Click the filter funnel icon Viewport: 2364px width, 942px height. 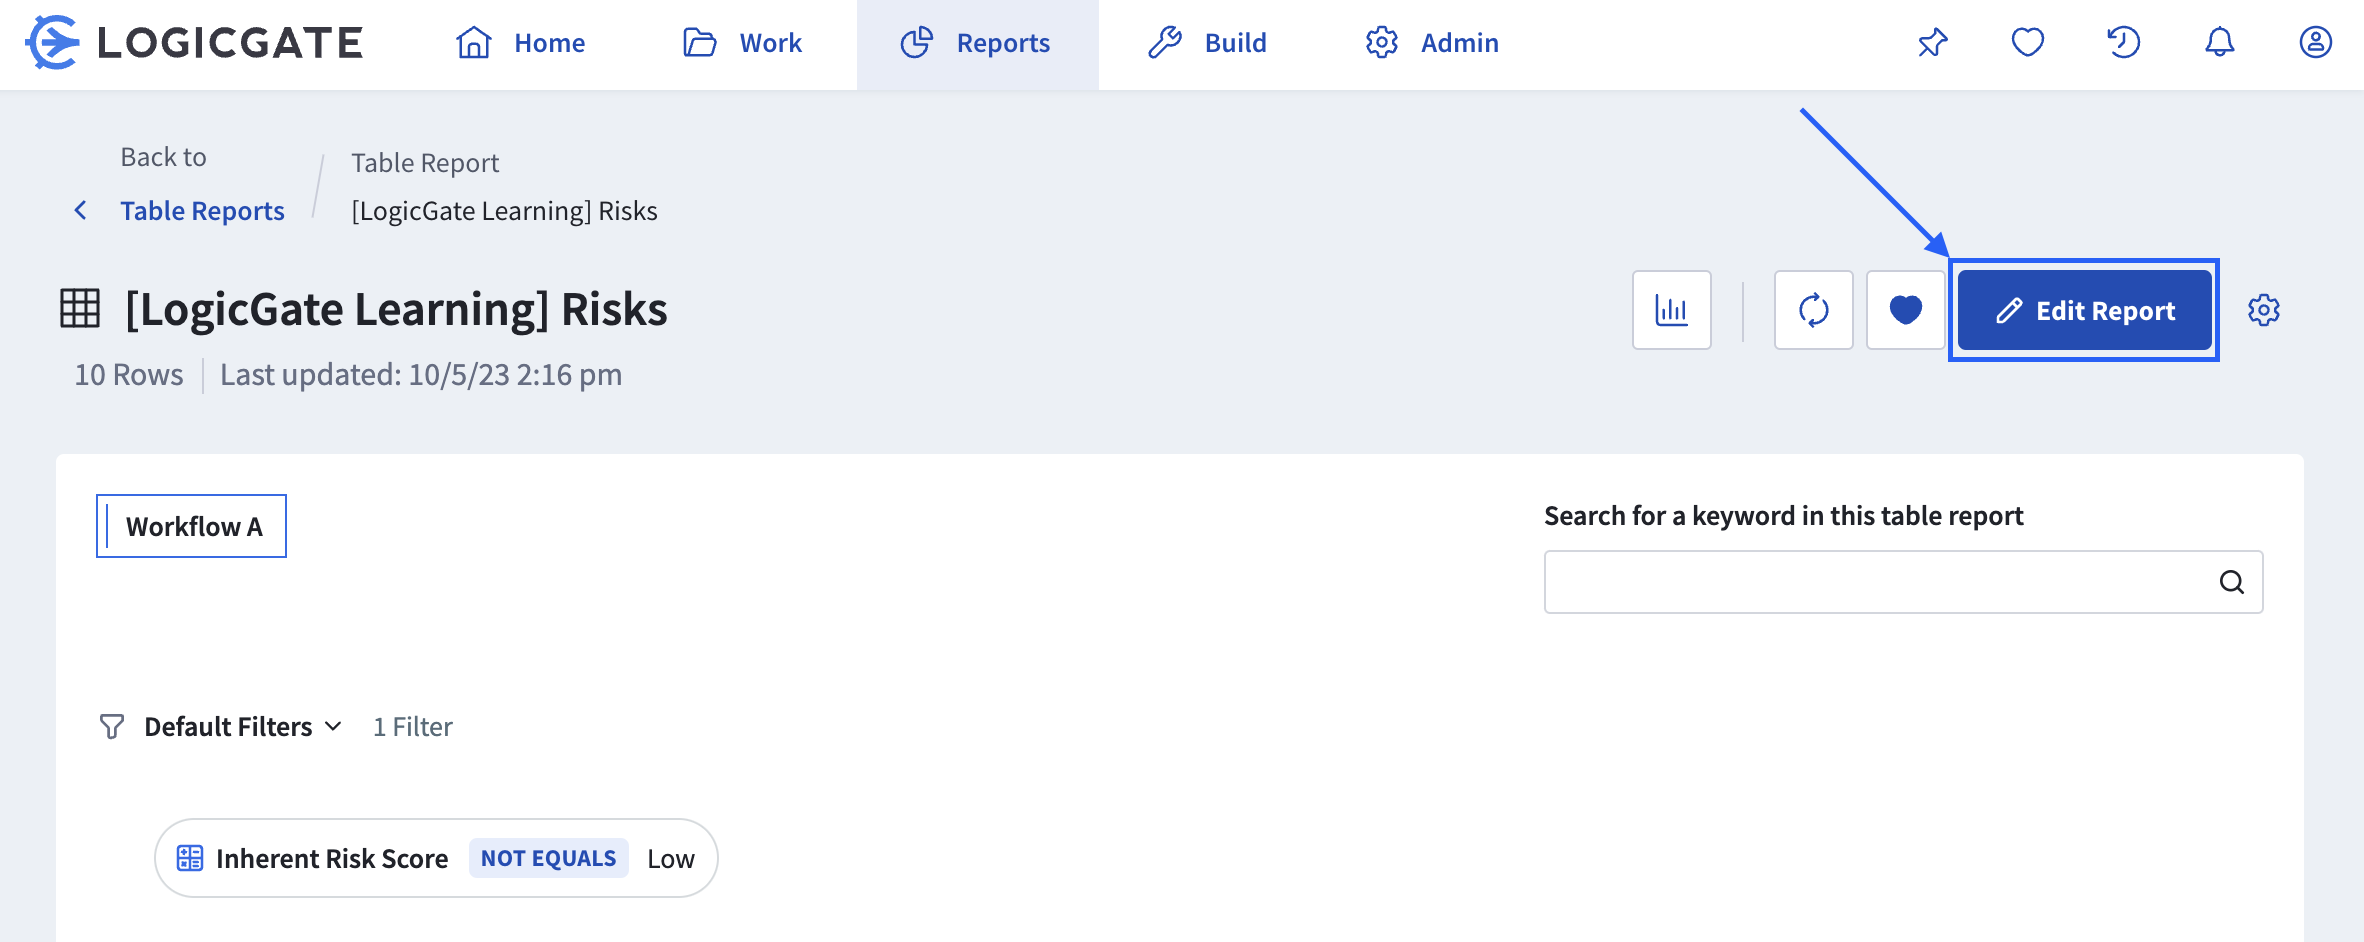click(112, 727)
